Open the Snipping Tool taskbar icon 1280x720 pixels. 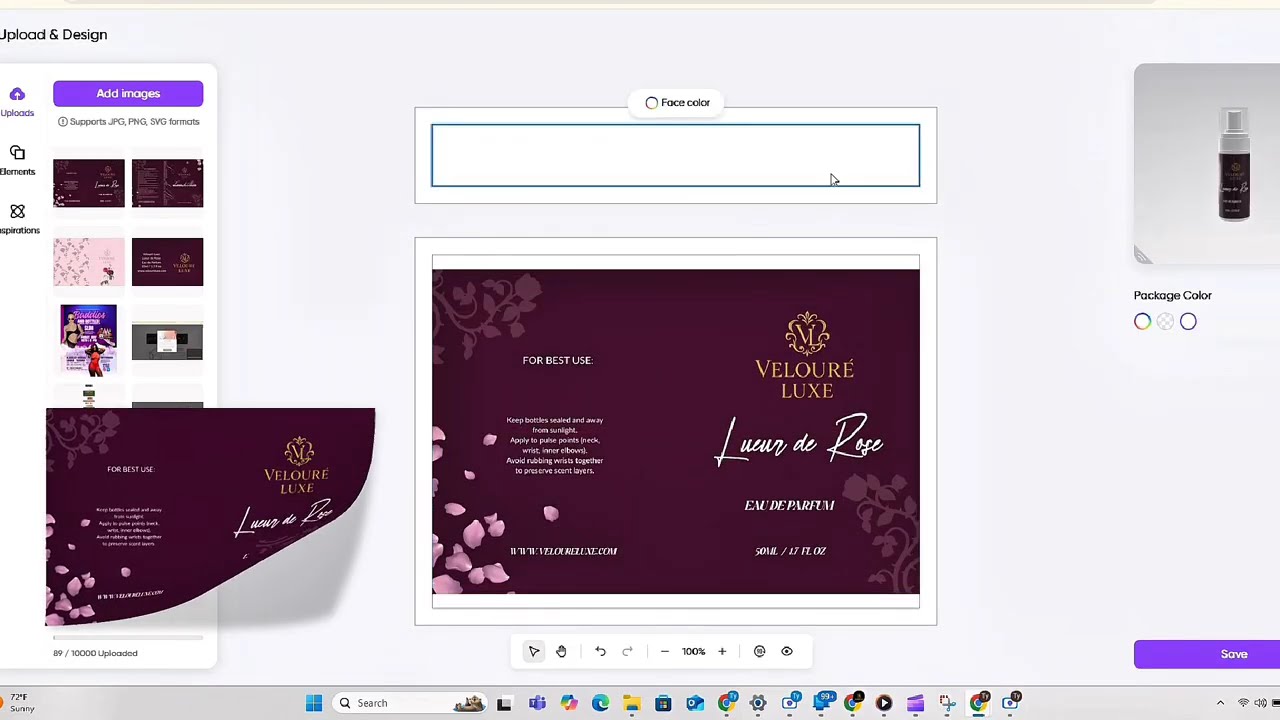947,703
